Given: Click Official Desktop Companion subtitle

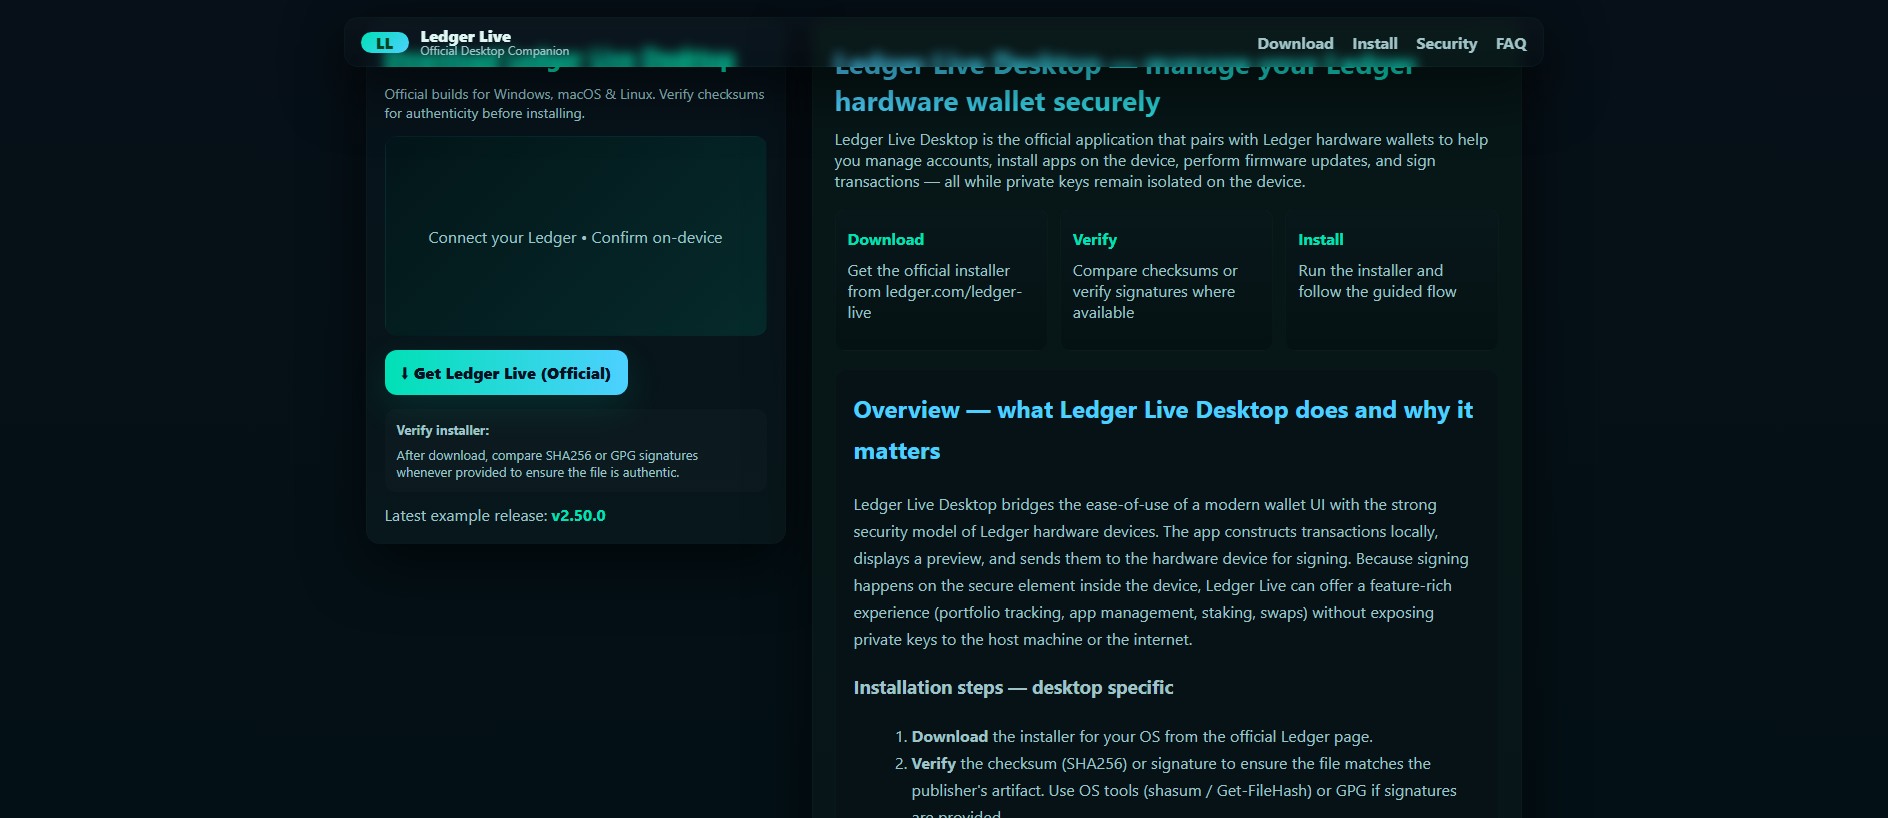Looking at the screenshot, I should (x=494, y=51).
